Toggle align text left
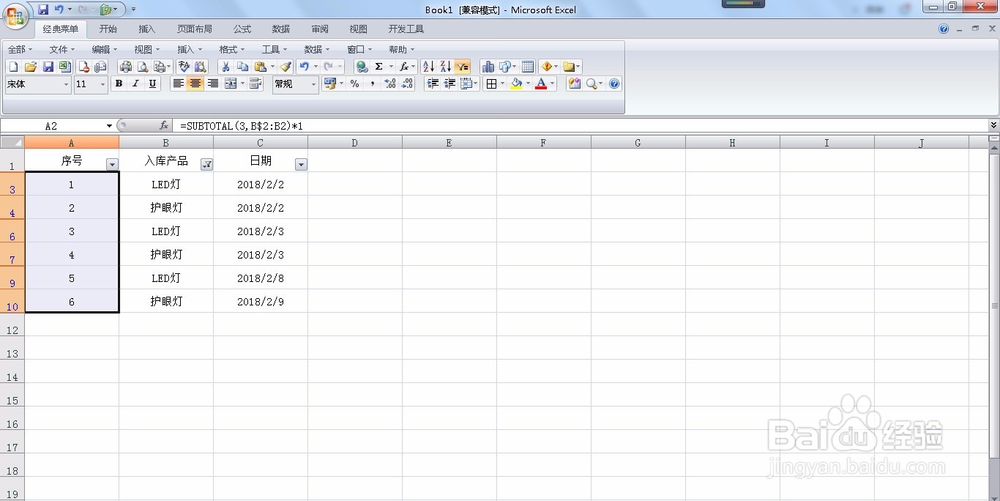Image resolution: width=1000 pixels, height=501 pixels. (179, 84)
